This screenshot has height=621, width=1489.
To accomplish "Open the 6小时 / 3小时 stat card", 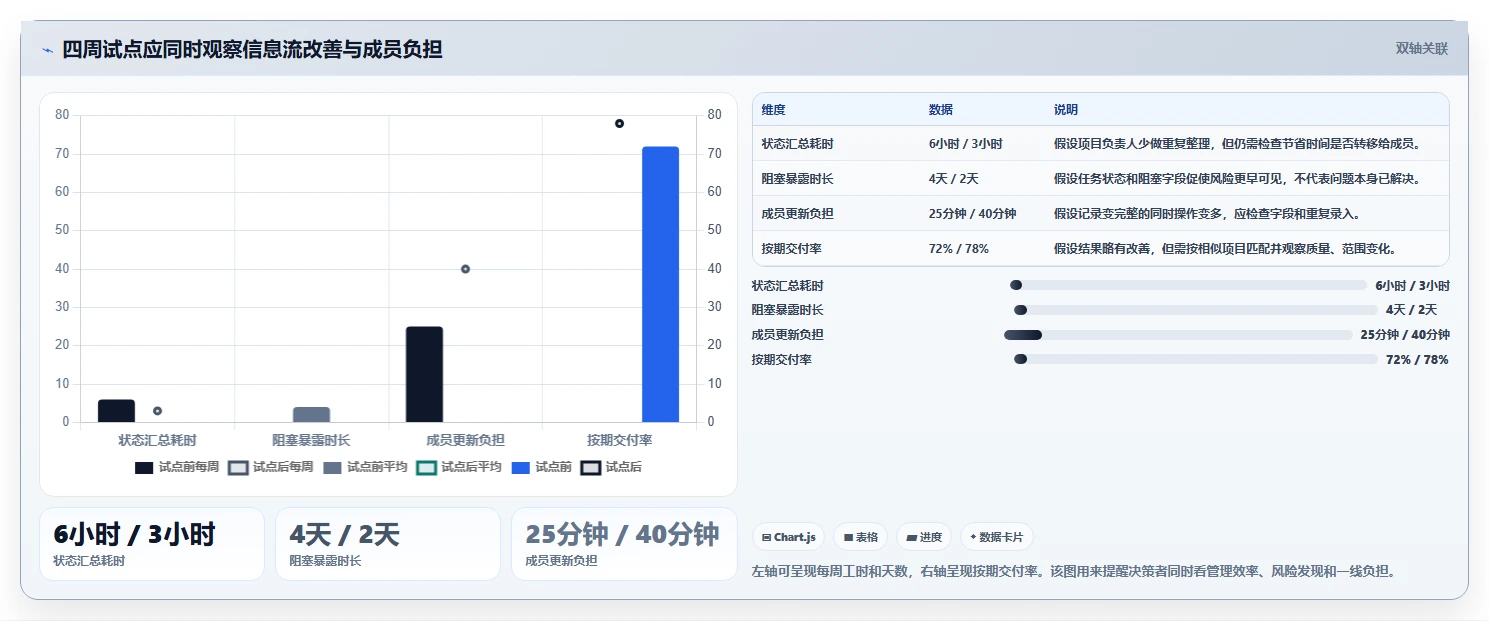I will coord(152,544).
